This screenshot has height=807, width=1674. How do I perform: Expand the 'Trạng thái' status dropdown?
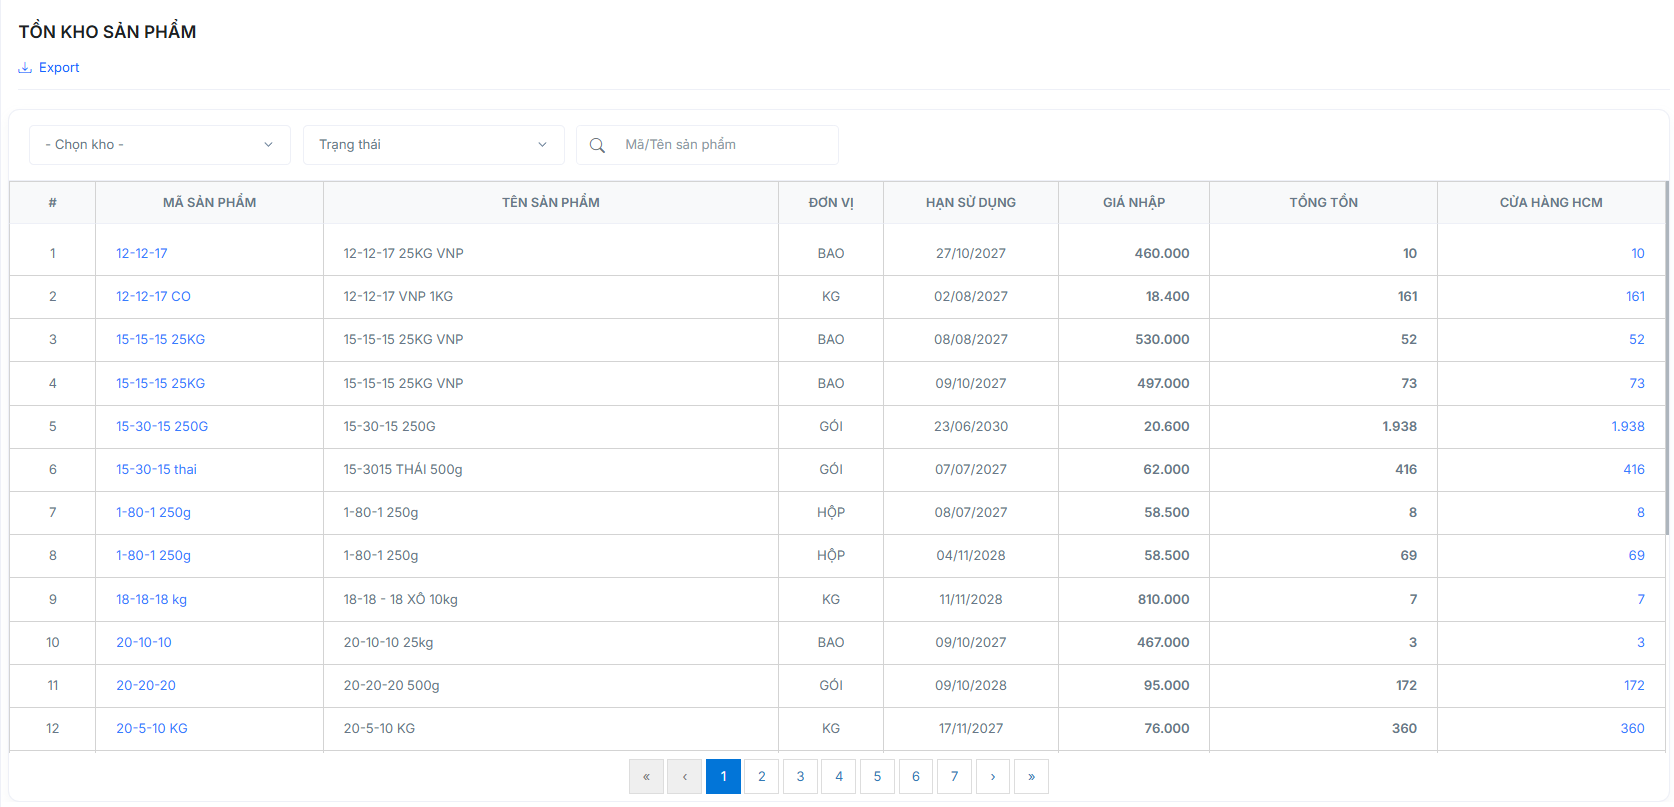click(x=433, y=145)
